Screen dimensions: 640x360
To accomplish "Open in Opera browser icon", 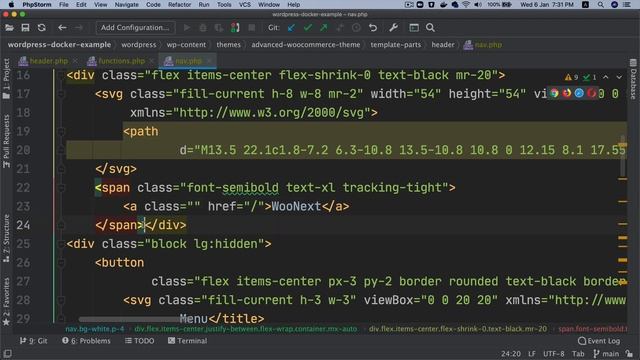I will (592, 93).
